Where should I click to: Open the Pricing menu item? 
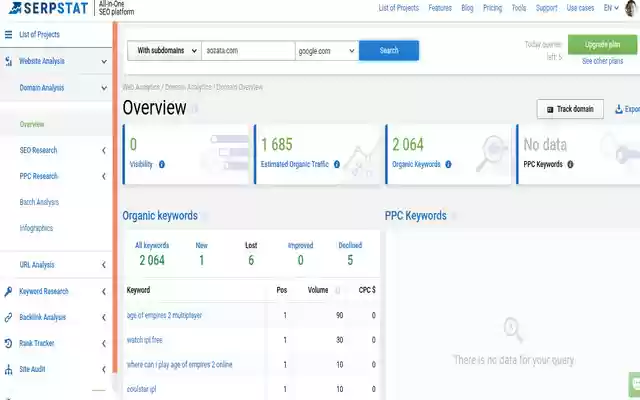click(x=492, y=8)
